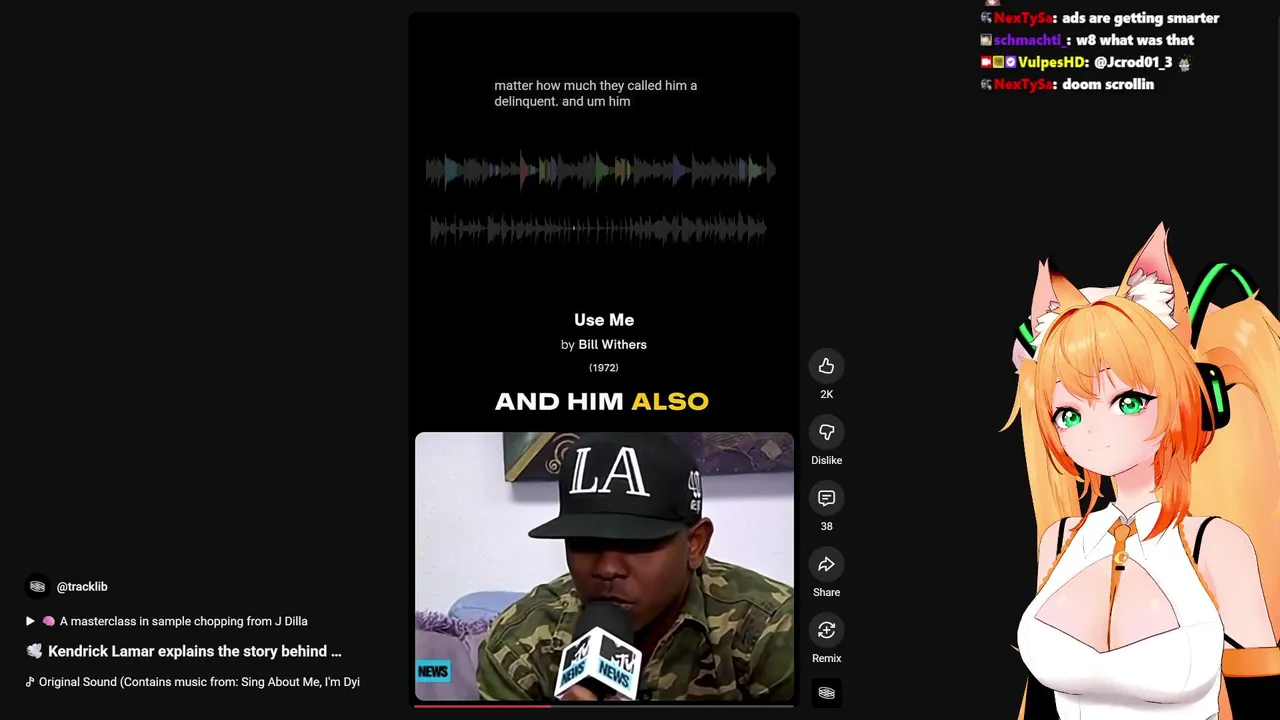Click the fox-girl VTuber avatar overlay
This screenshot has width=1280, height=720.
[1140, 470]
